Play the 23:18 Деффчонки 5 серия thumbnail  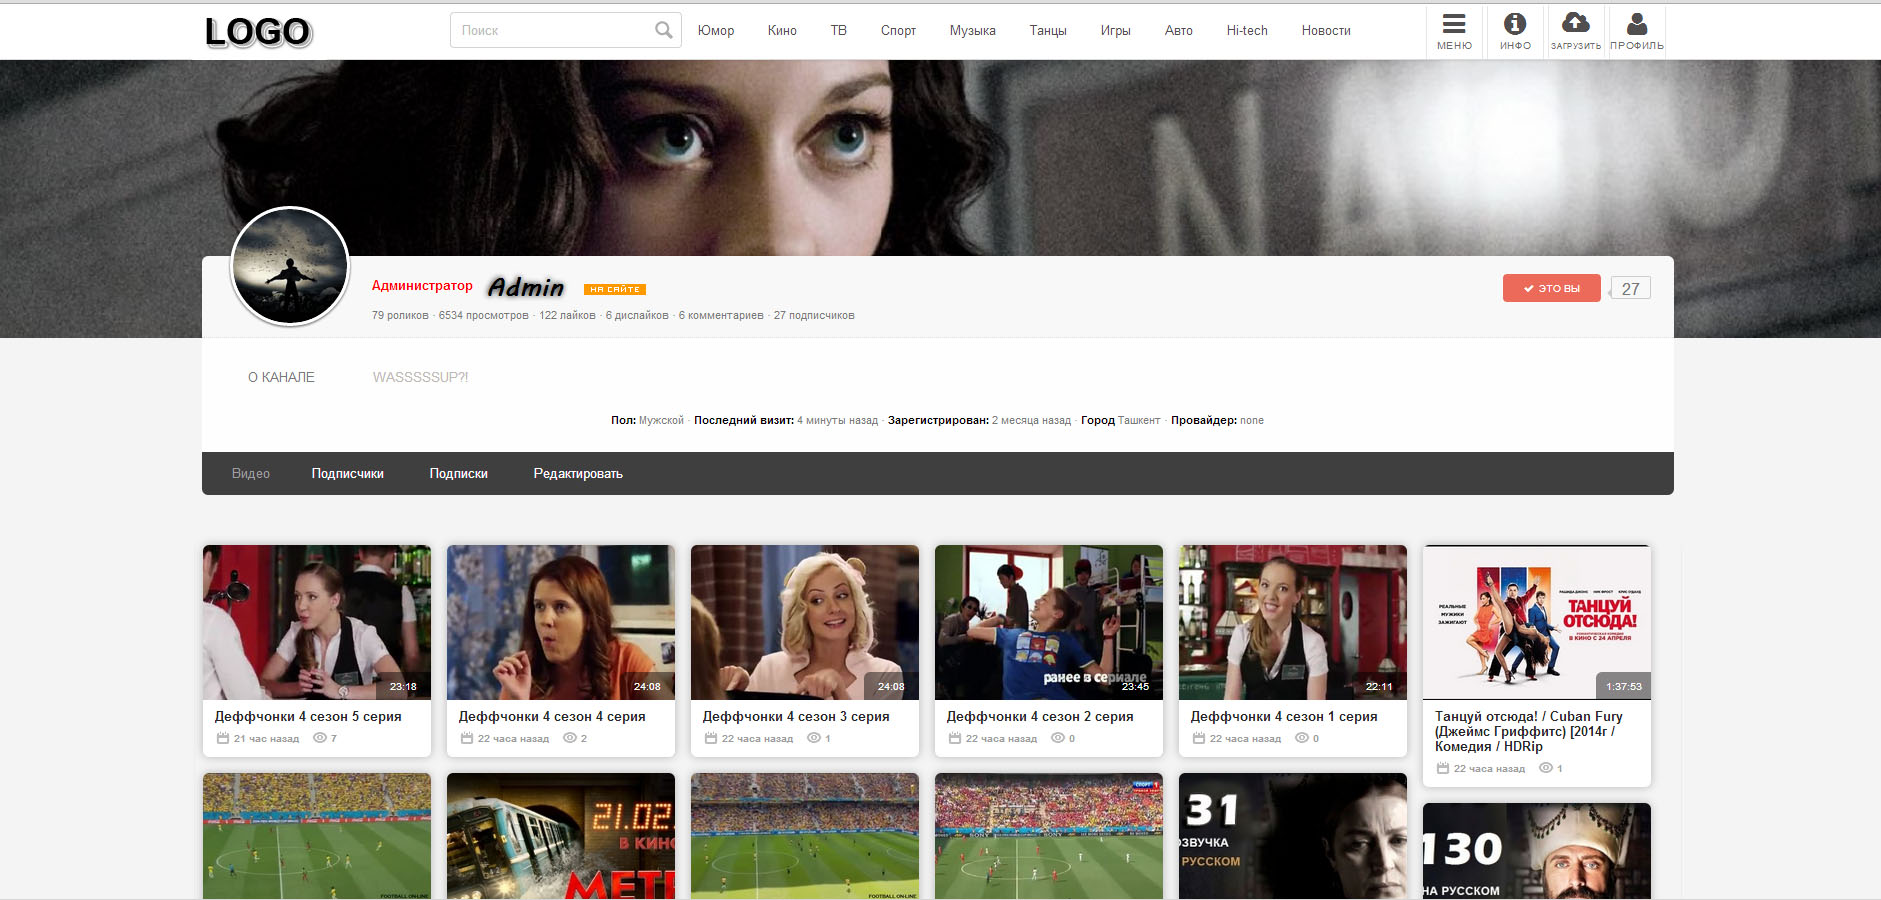pos(317,622)
